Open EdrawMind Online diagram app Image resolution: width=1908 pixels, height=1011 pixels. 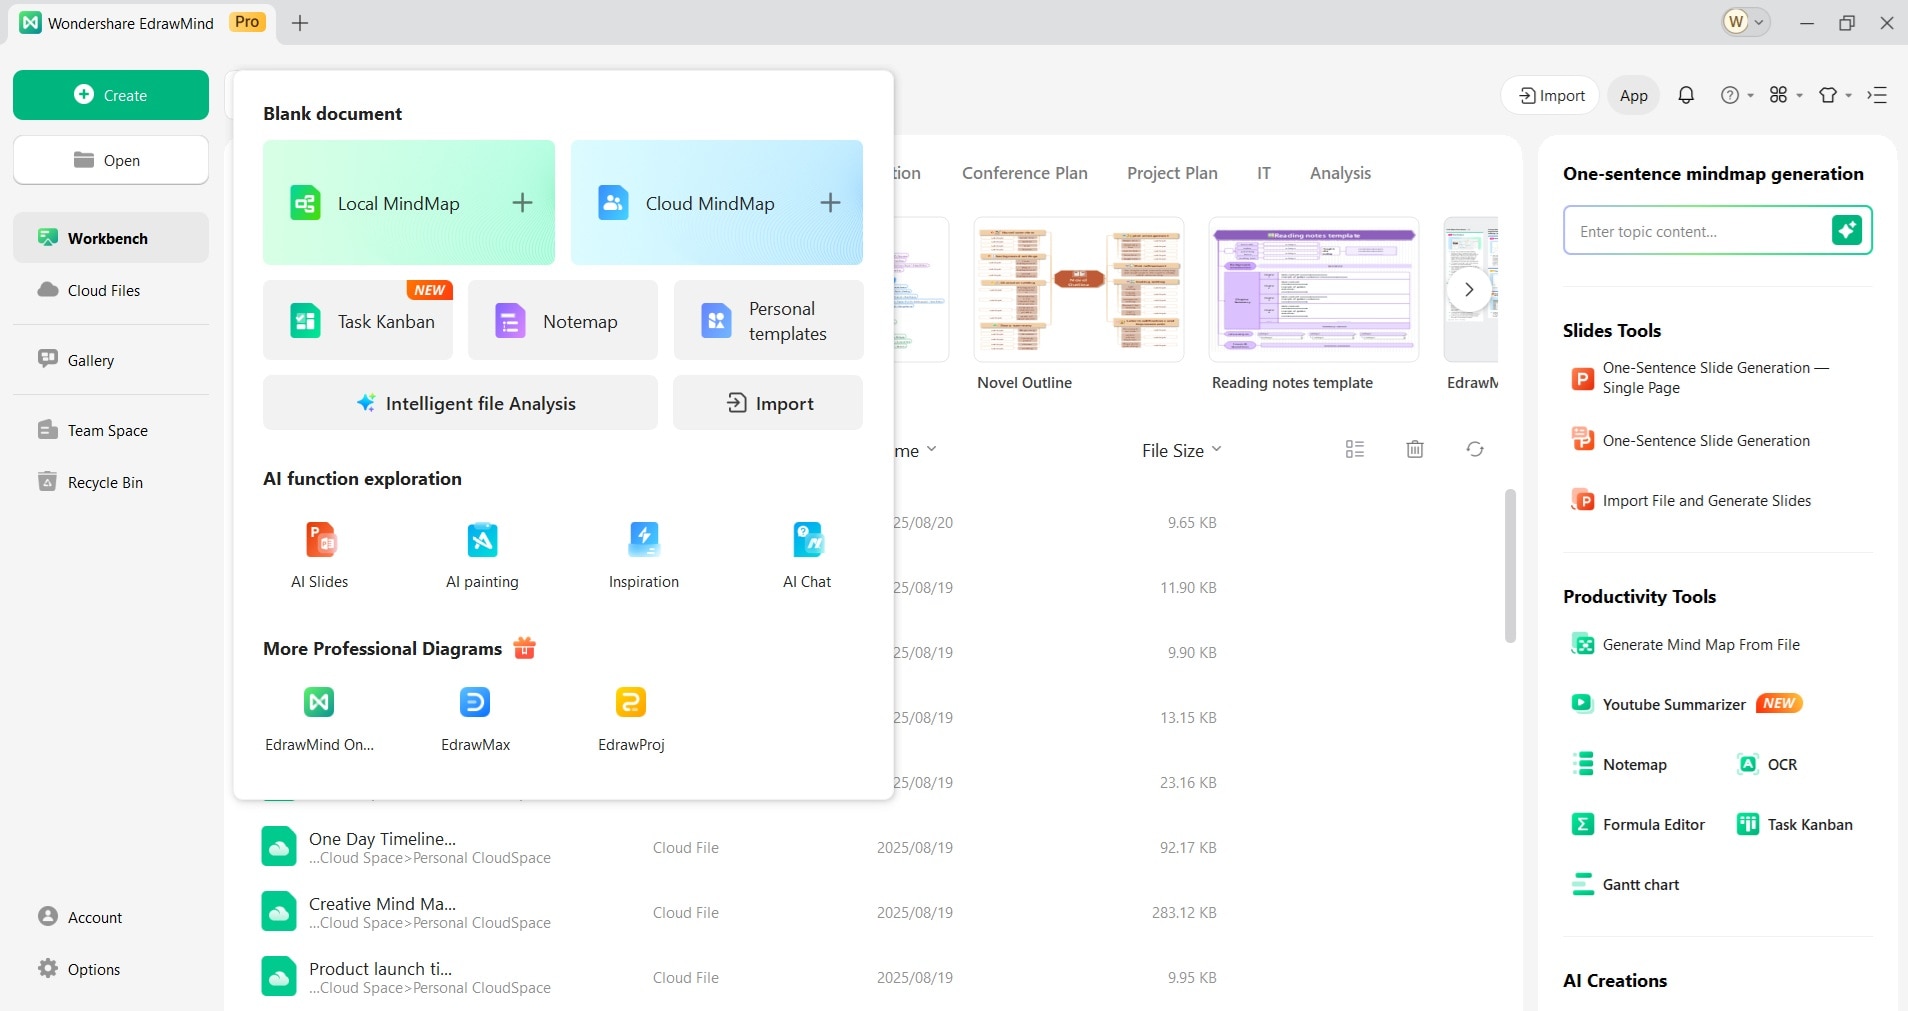click(319, 719)
